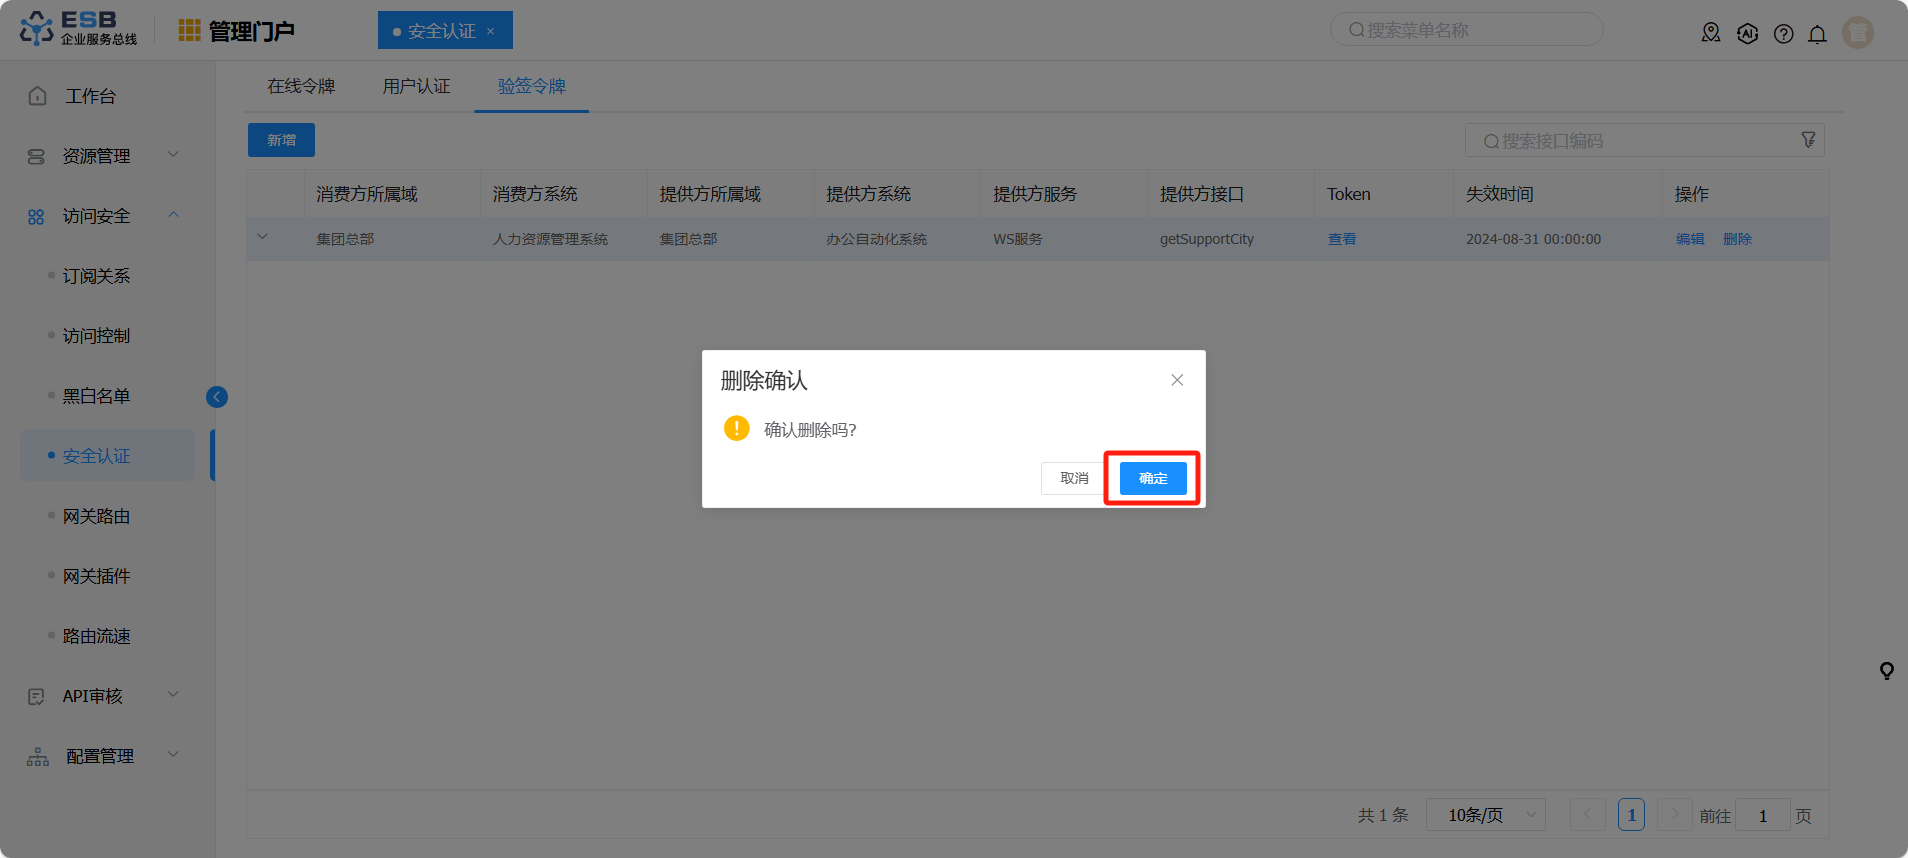Open the user avatar menu
Viewport: 1908px width, 858px height.
[1857, 33]
